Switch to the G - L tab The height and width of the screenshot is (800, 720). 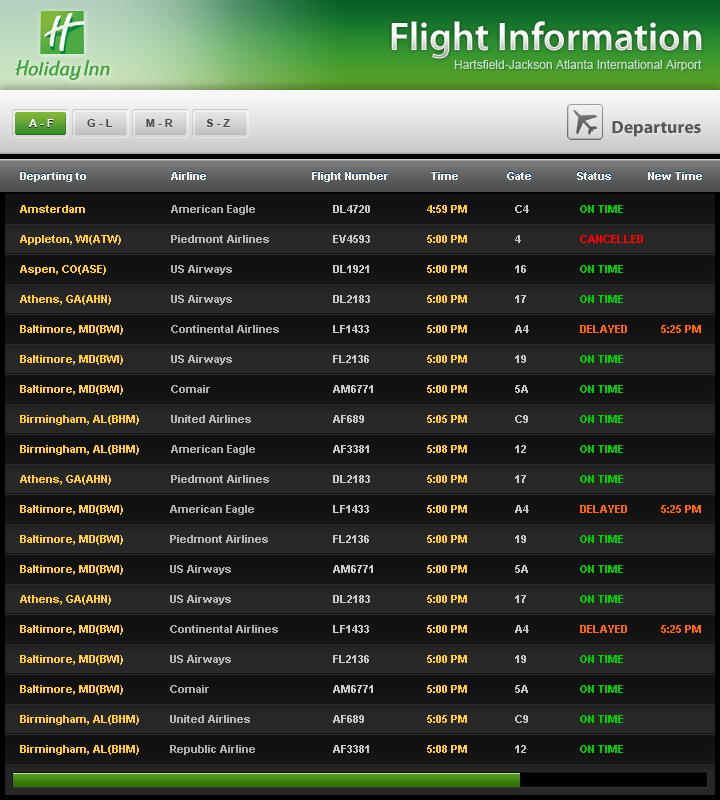point(100,123)
